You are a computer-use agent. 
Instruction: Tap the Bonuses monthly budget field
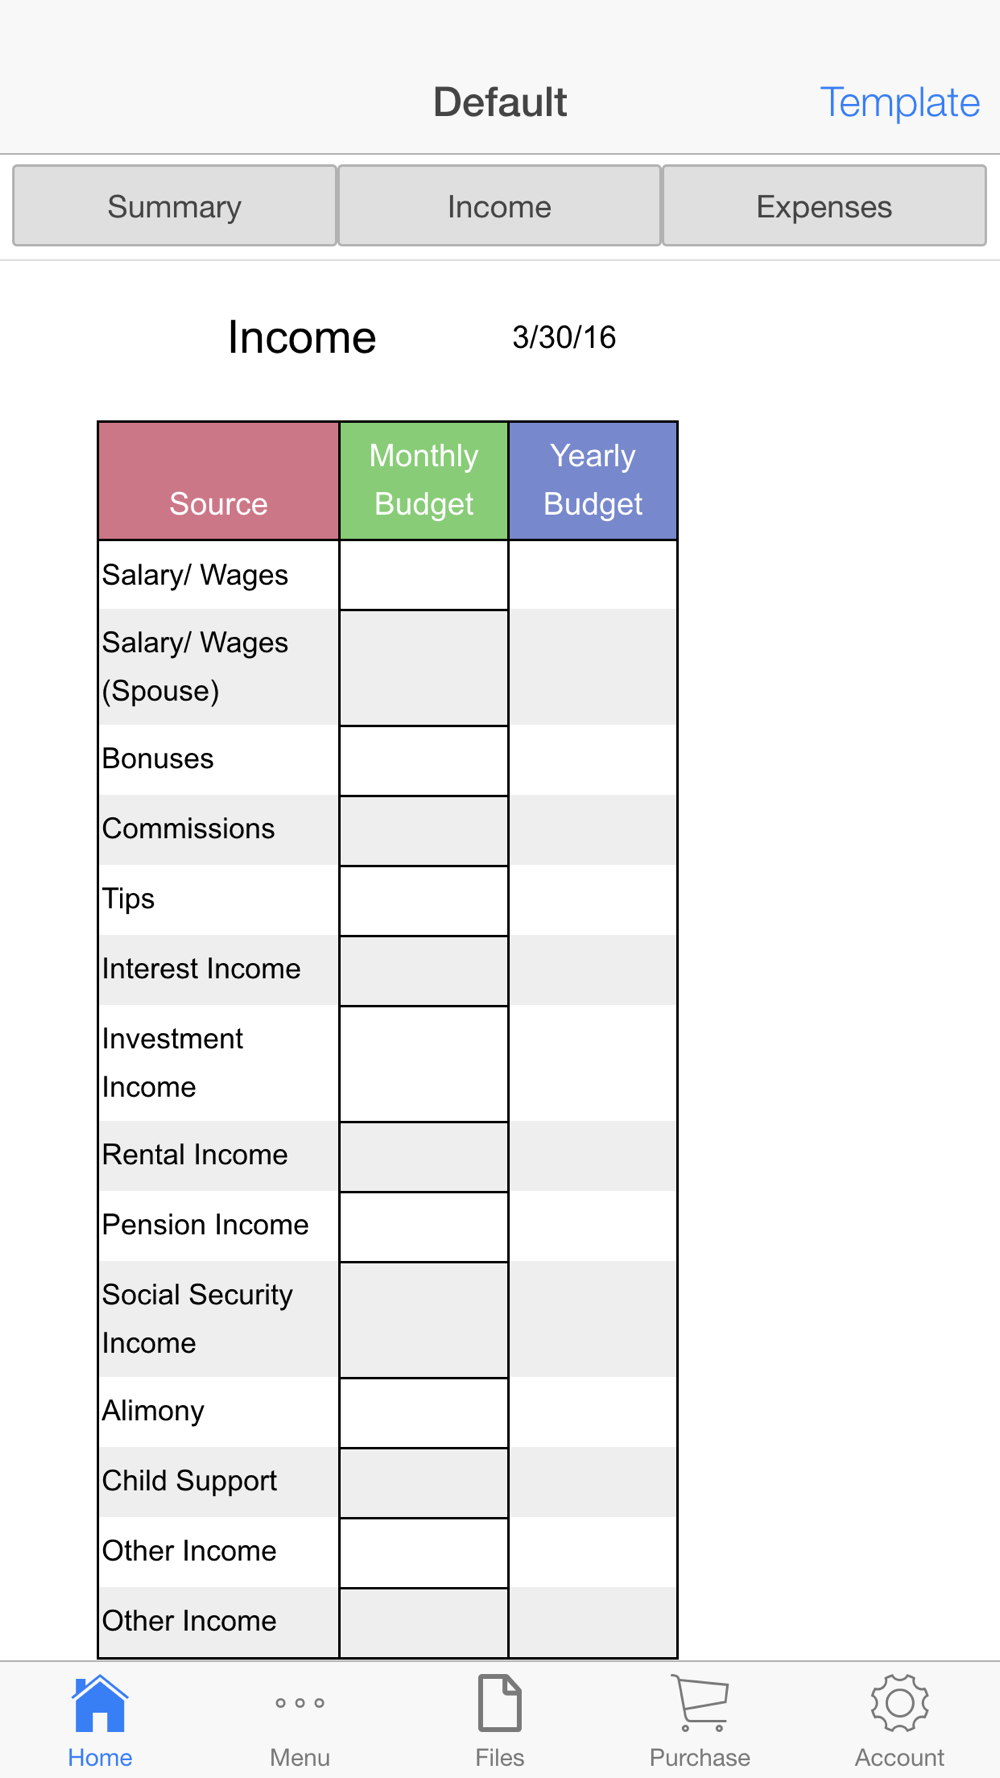[x=424, y=760]
